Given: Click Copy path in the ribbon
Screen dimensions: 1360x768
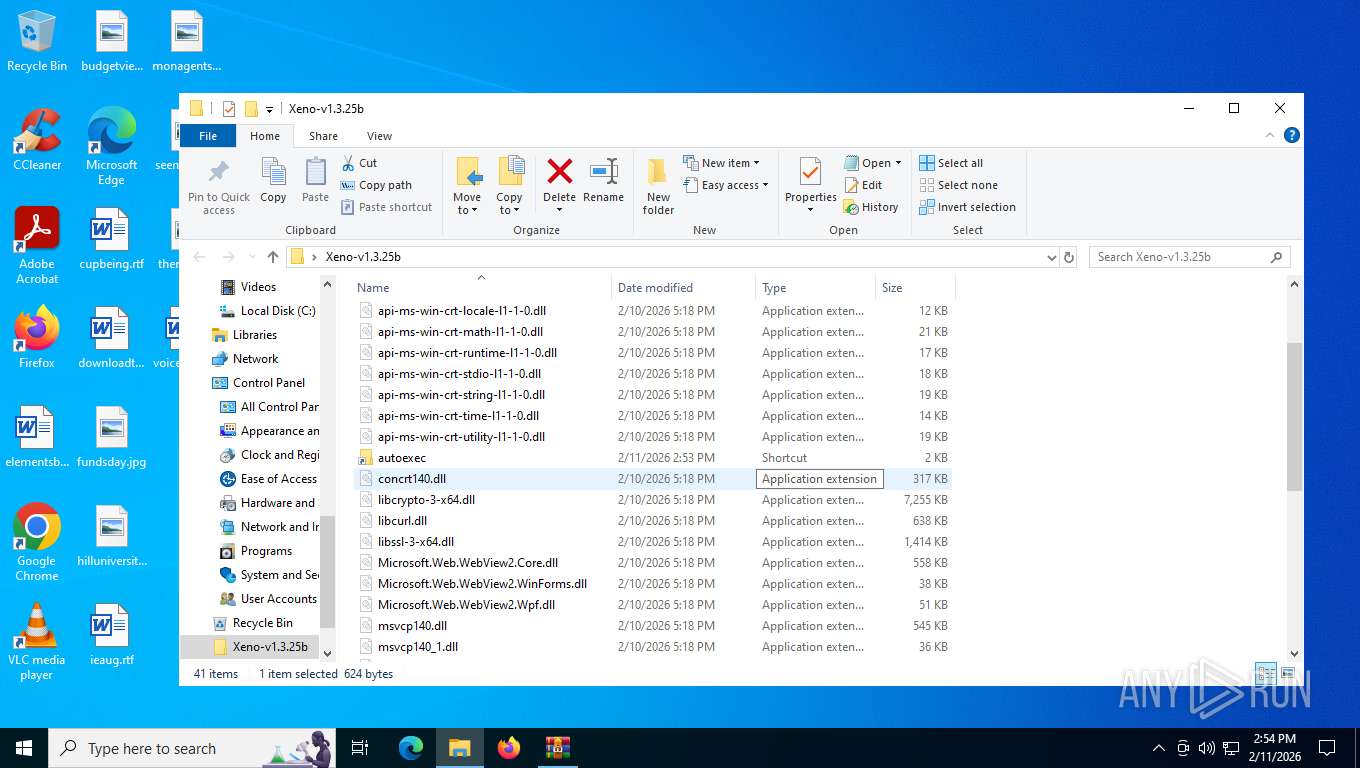Looking at the screenshot, I should click(x=376, y=185).
